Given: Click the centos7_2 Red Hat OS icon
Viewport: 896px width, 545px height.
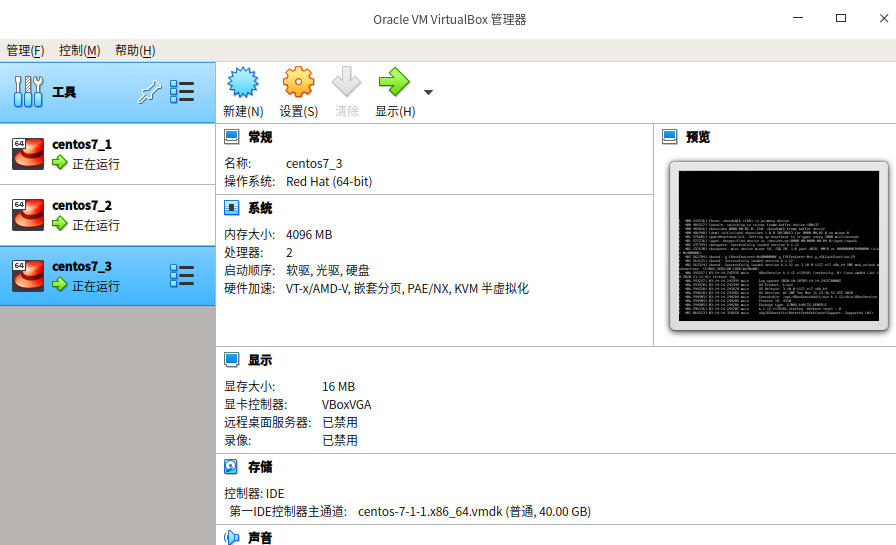Looking at the screenshot, I should point(28,215).
